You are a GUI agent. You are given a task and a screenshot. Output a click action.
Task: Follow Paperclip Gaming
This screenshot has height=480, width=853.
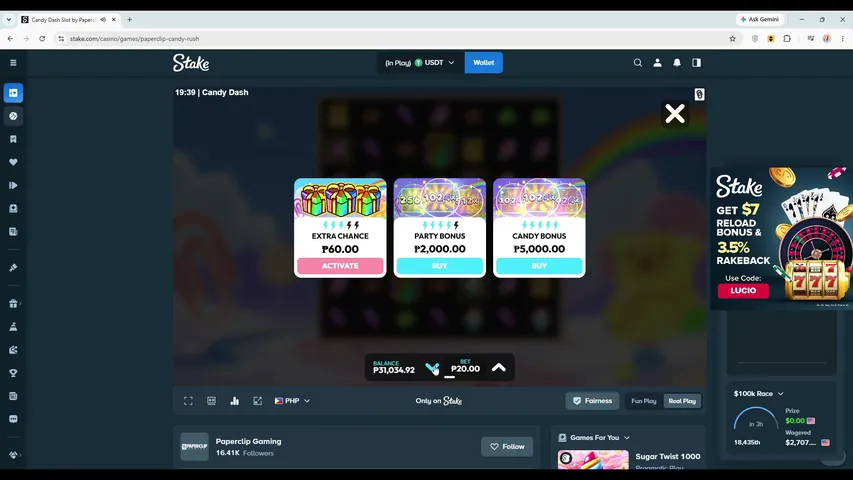(x=507, y=447)
